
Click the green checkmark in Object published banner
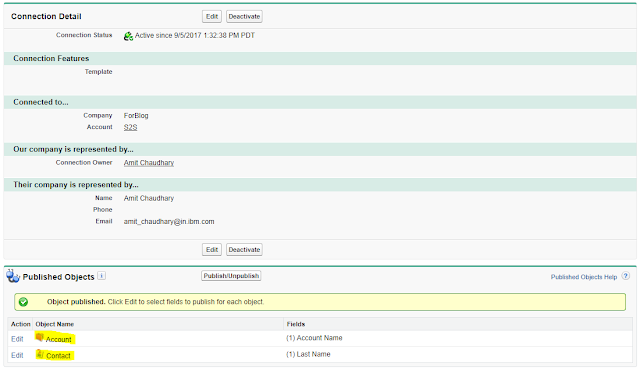click(x=23, y=302)
